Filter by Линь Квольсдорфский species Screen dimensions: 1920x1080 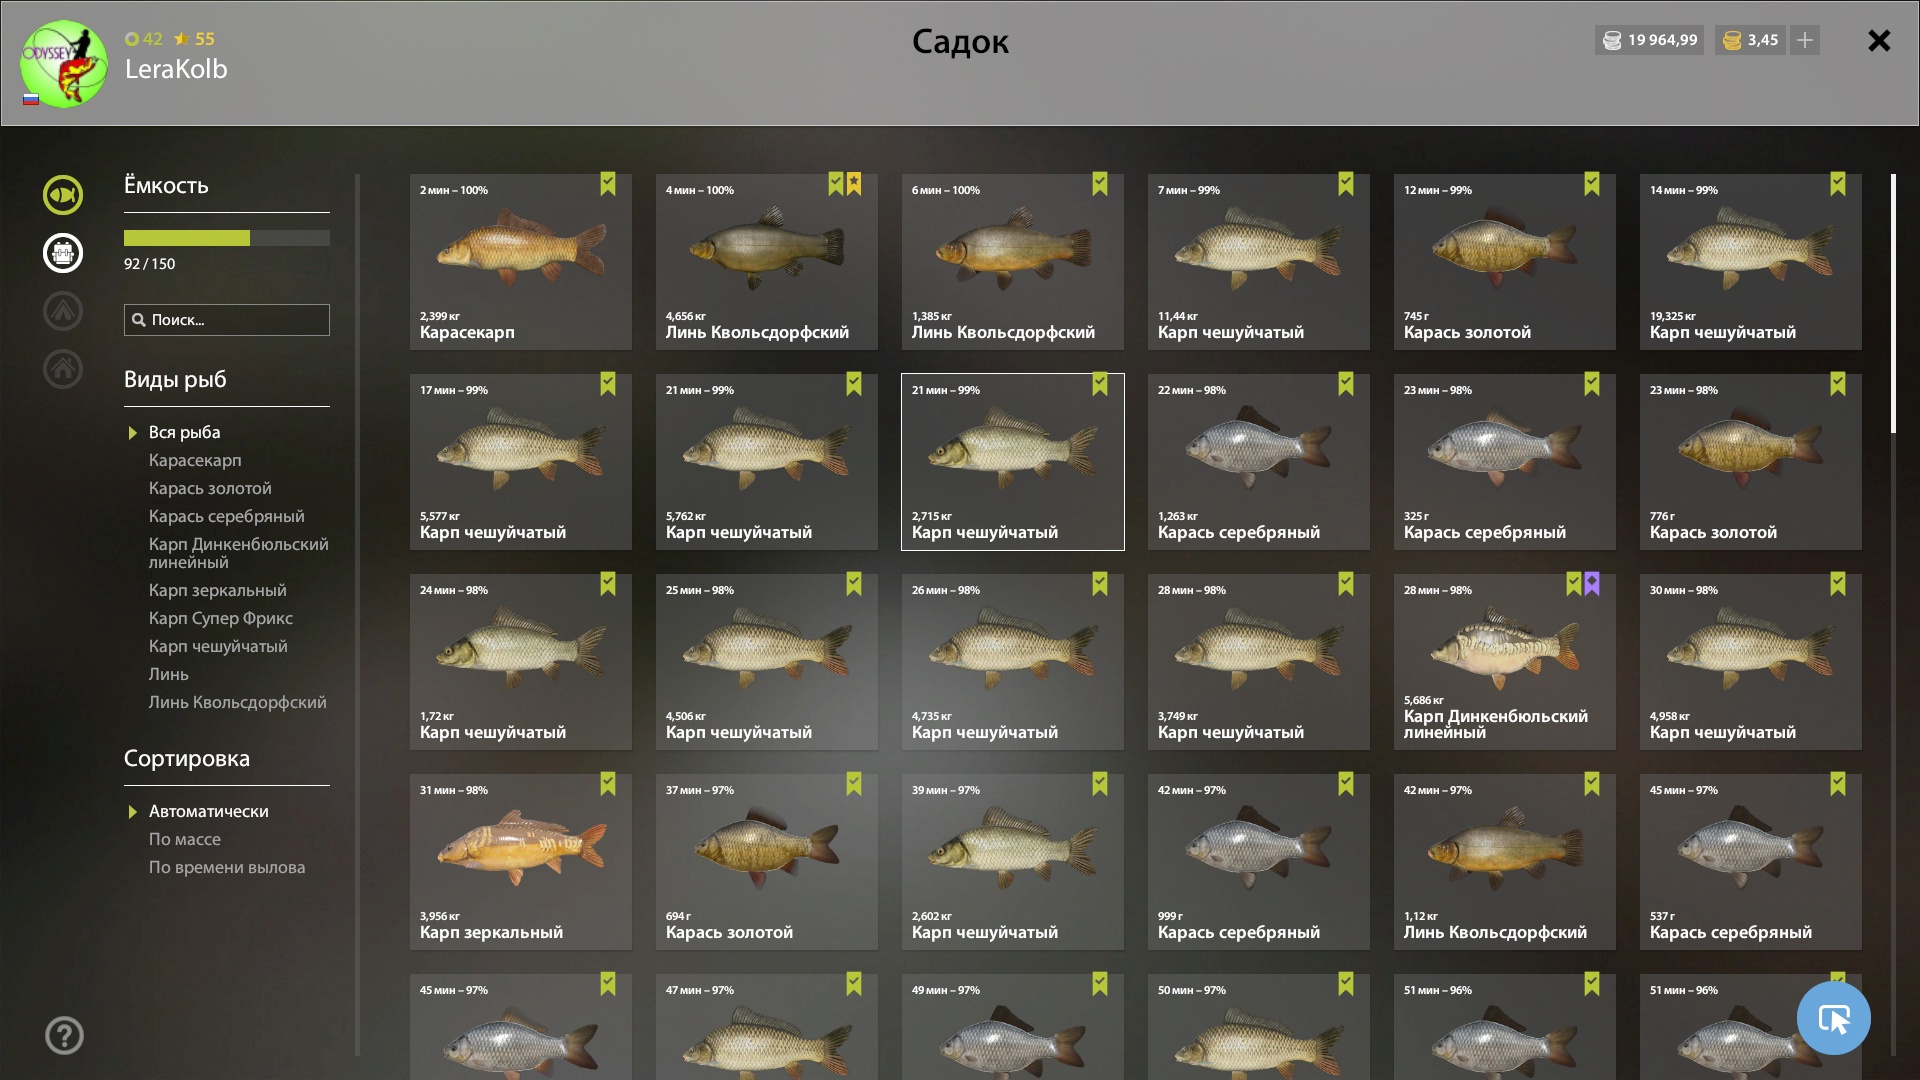tap(238, 702)
